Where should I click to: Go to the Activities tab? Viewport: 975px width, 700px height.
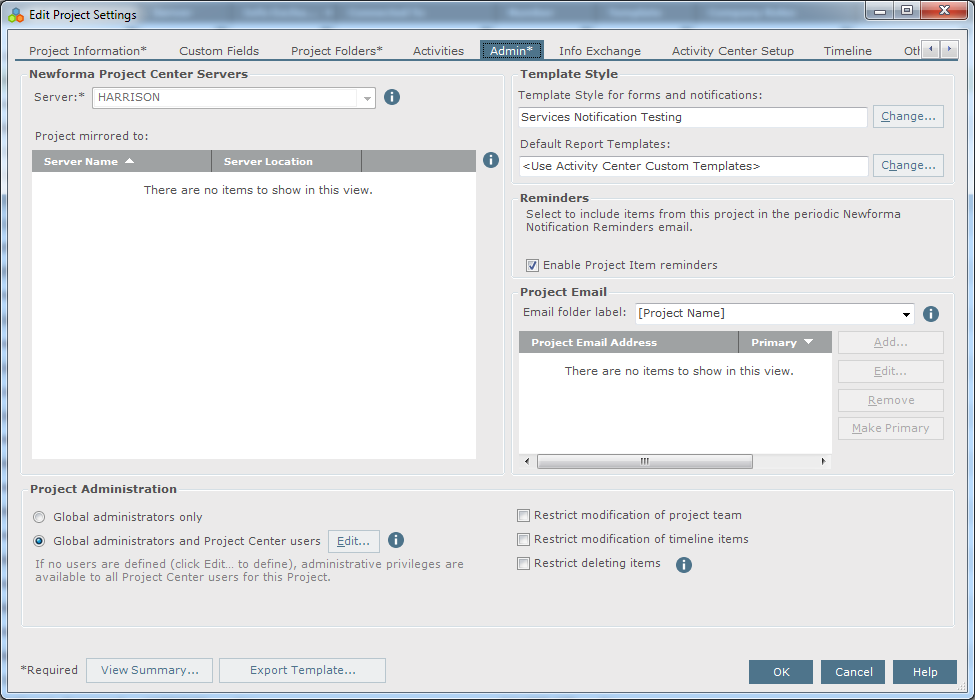coord(438,51)
